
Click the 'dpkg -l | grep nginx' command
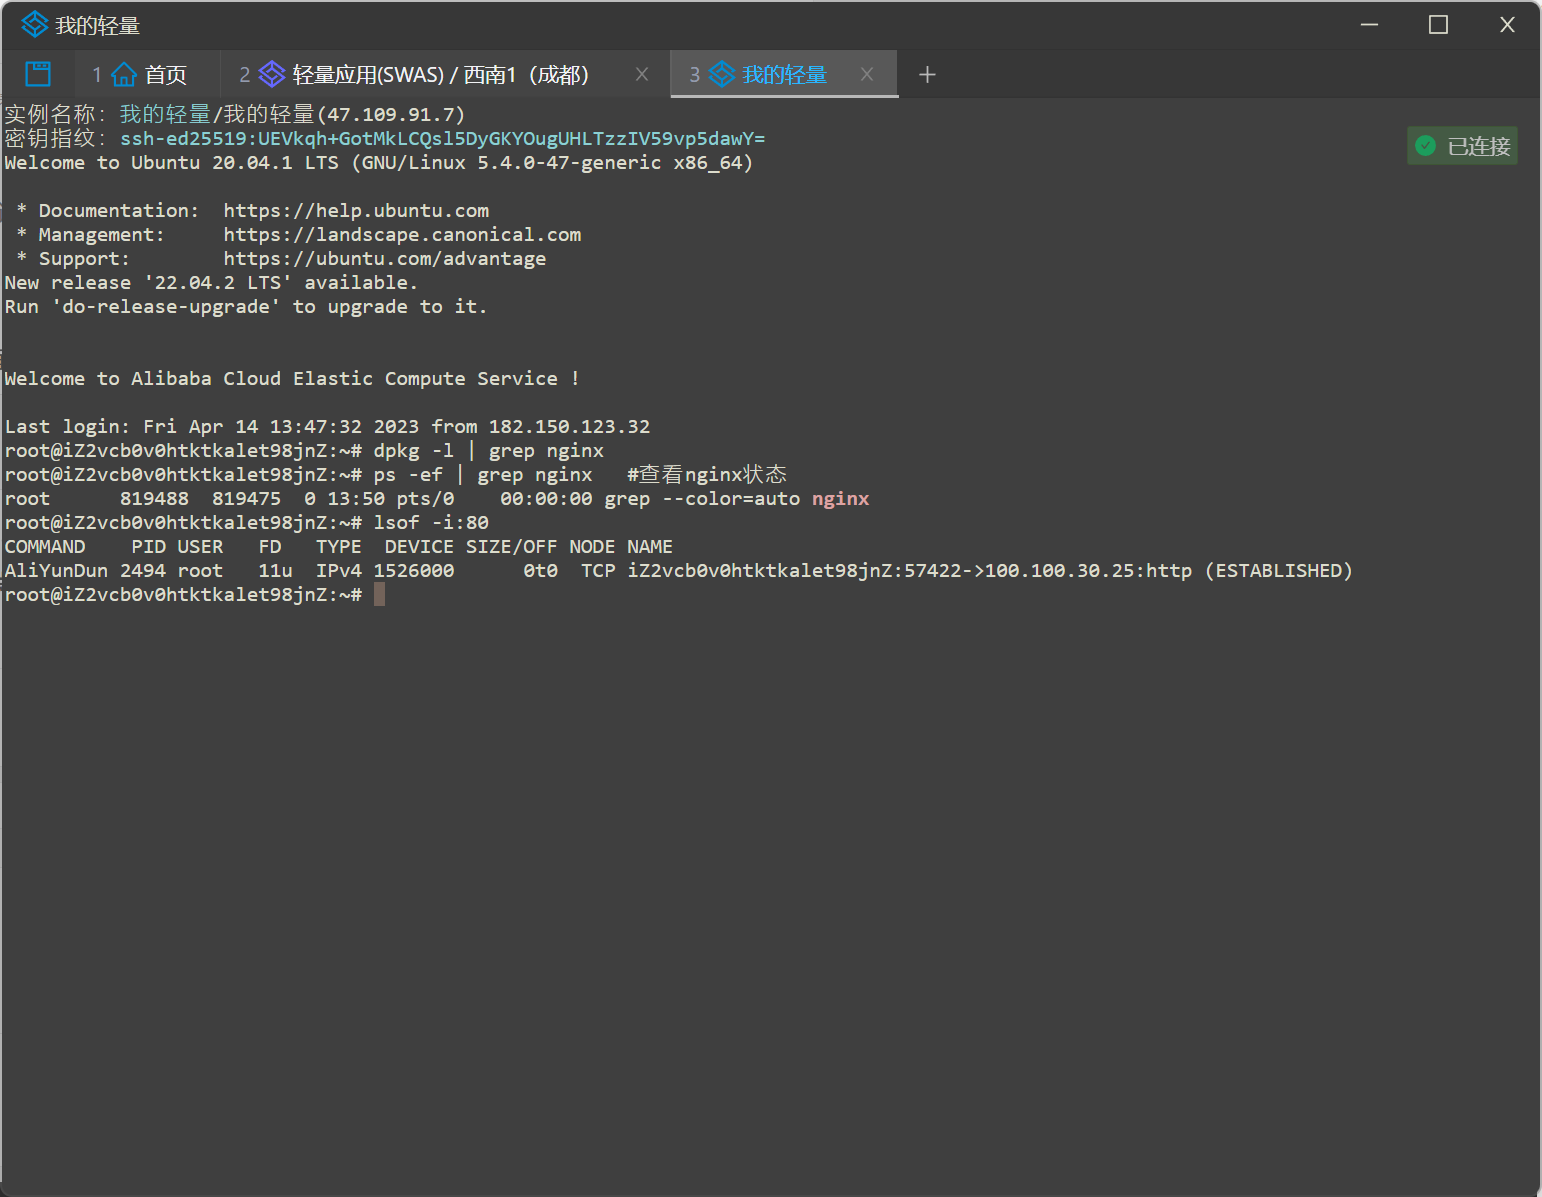click(489, 450)
